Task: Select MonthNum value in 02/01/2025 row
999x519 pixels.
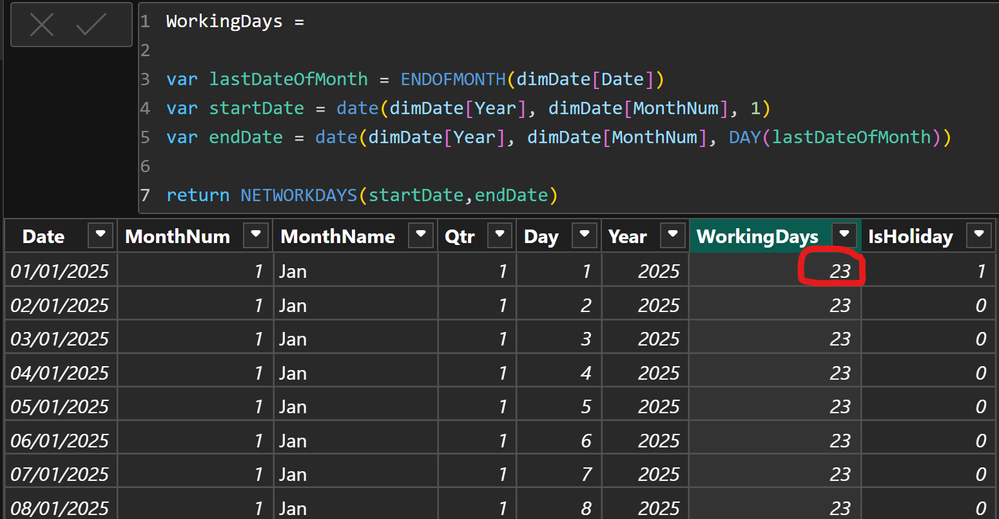Action: (x=195, y=305)
